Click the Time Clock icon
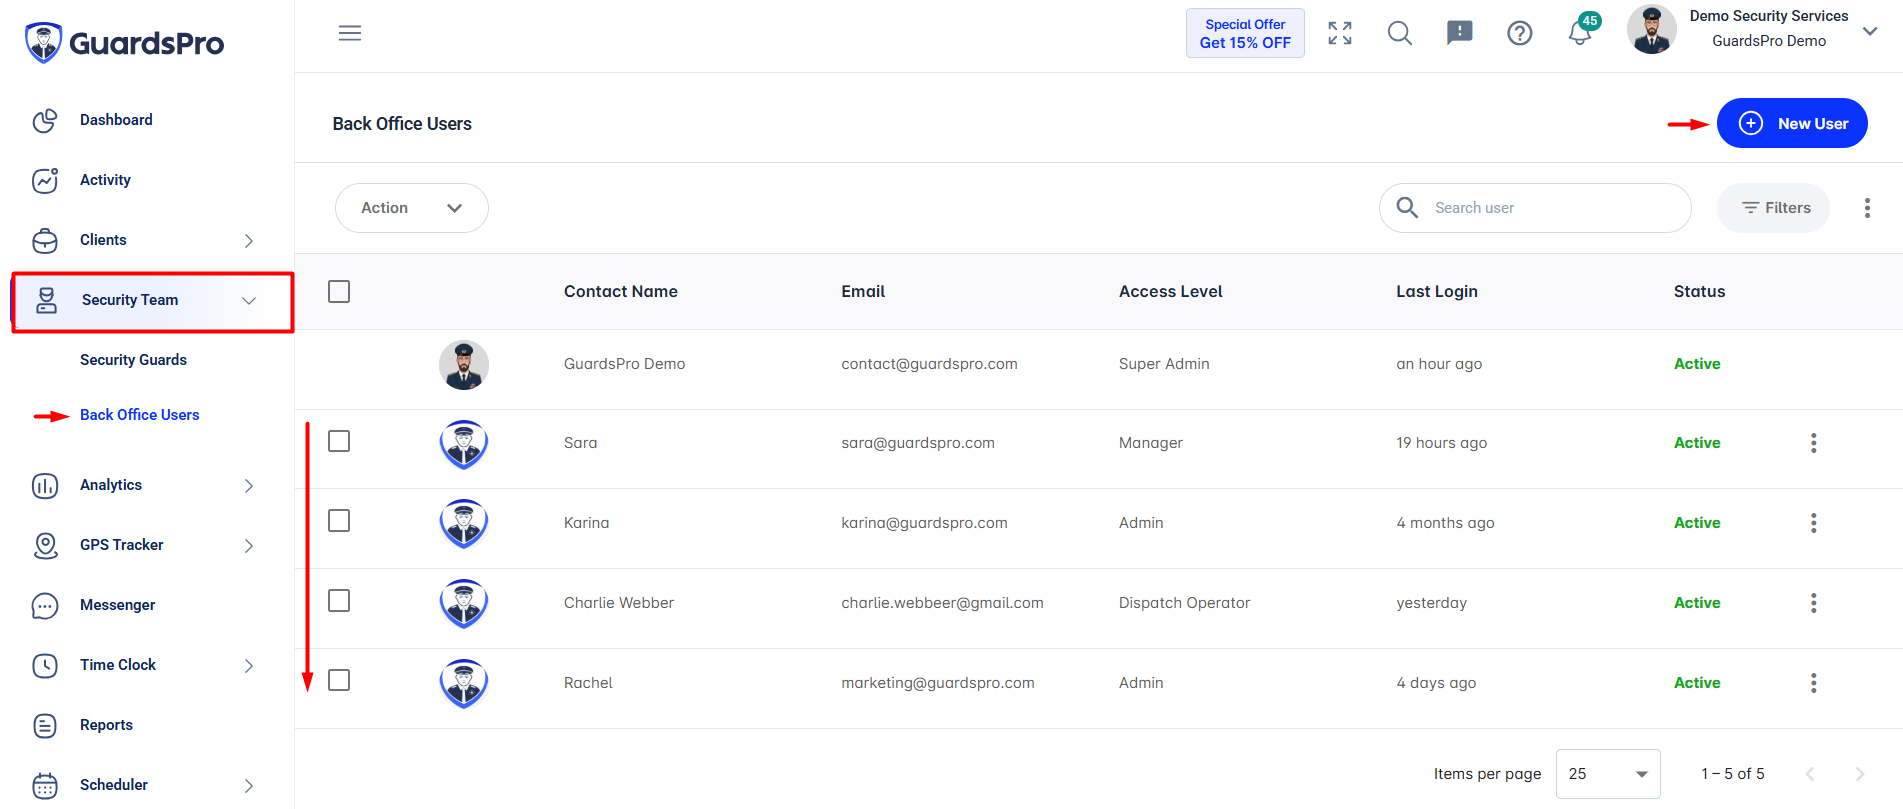 [45, 666]
